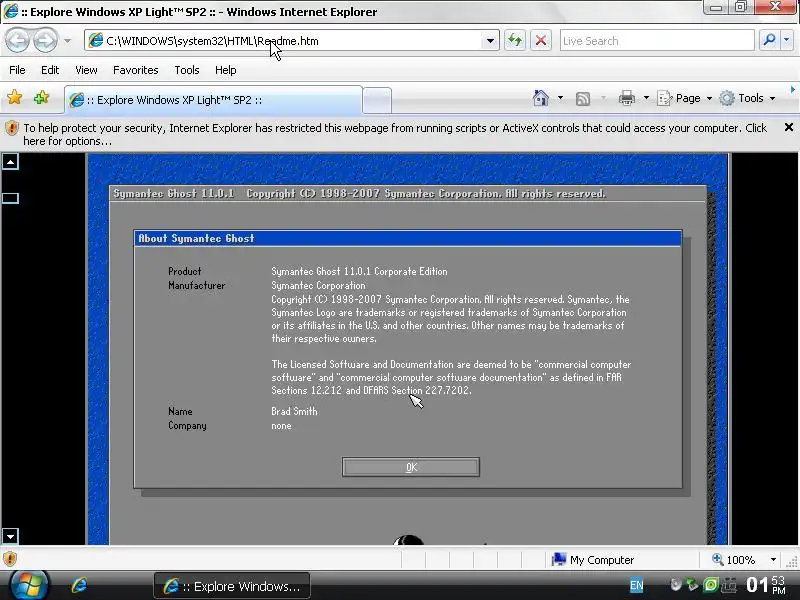Image resolution: width=800 pixels, height=600 pixels.
Task: Click OK in About Symantec Ghost dialog
Action: [x=411, y=467]
